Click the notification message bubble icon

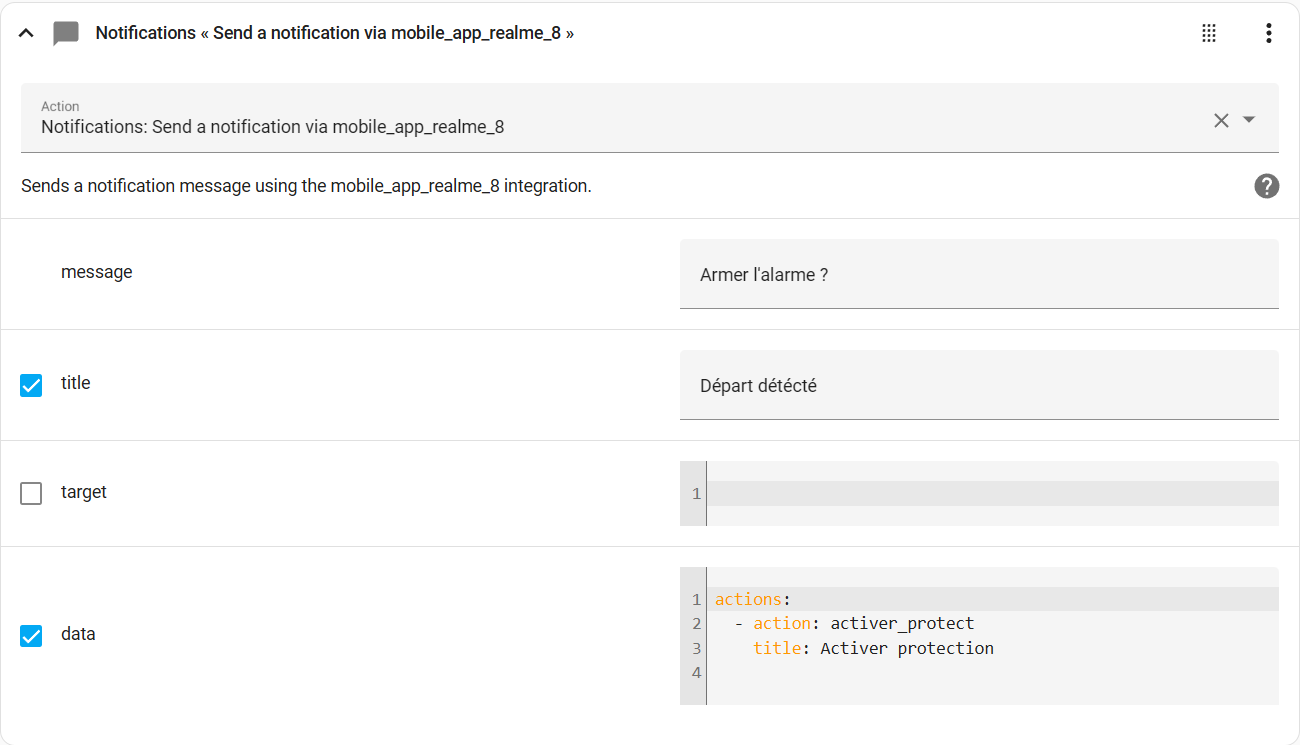tap(66, 34)
